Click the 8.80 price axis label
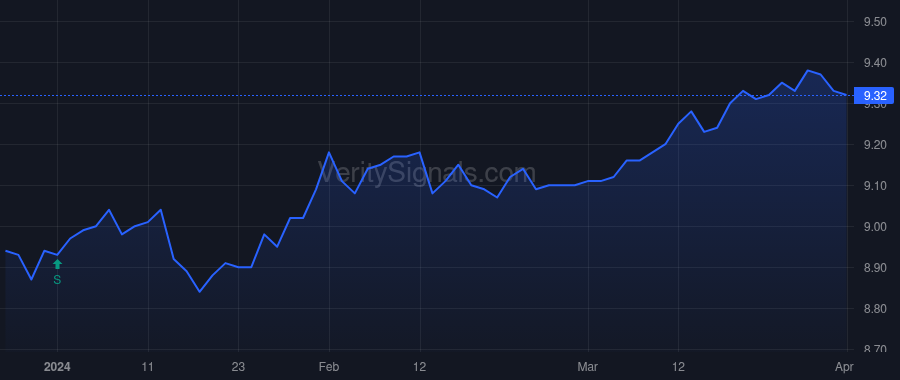Screen dimensions: 900x380 (x=876, y=309)
